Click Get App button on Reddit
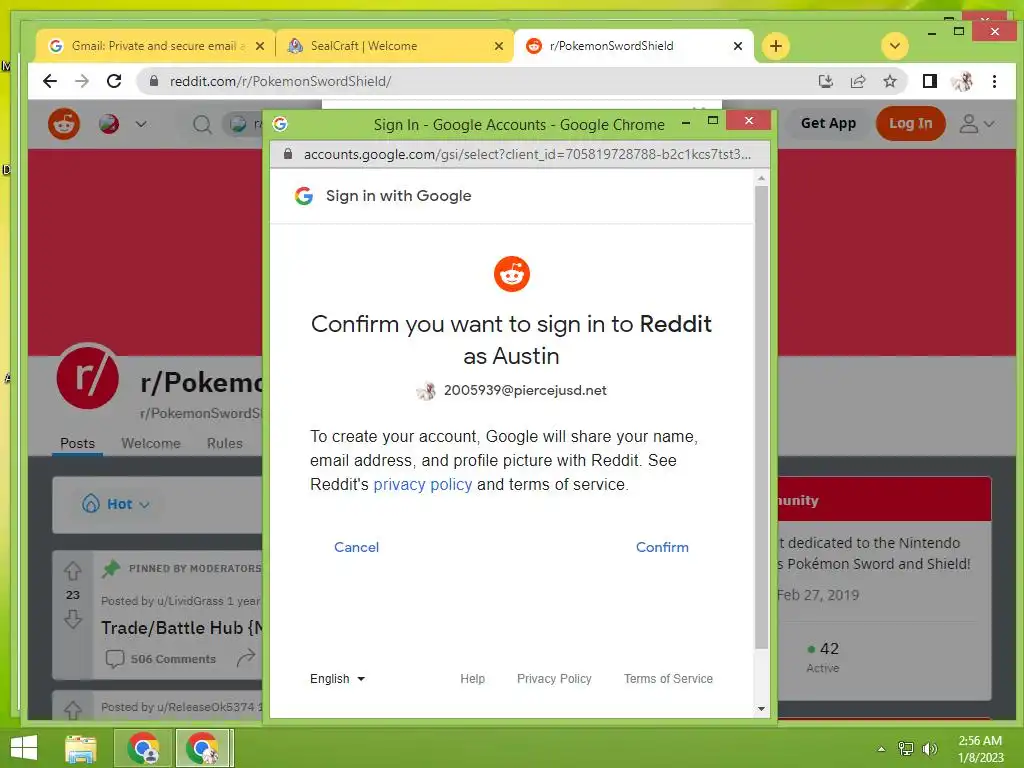Viewport: 1024px width, 768px height. [x=828, y=123]
